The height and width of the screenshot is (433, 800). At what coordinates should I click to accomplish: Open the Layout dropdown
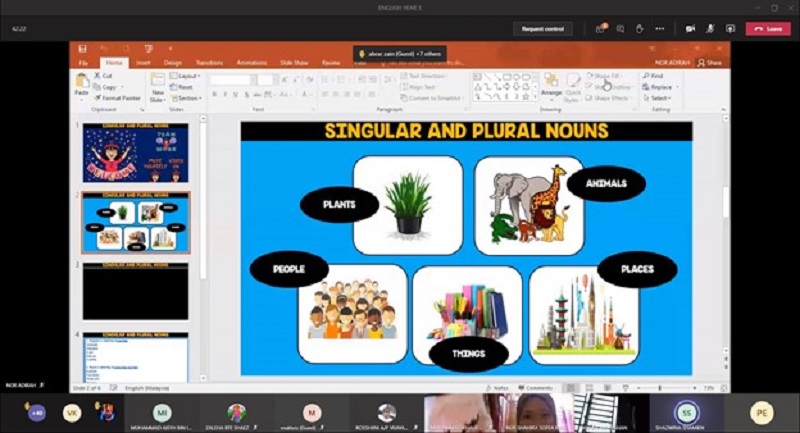185,75
